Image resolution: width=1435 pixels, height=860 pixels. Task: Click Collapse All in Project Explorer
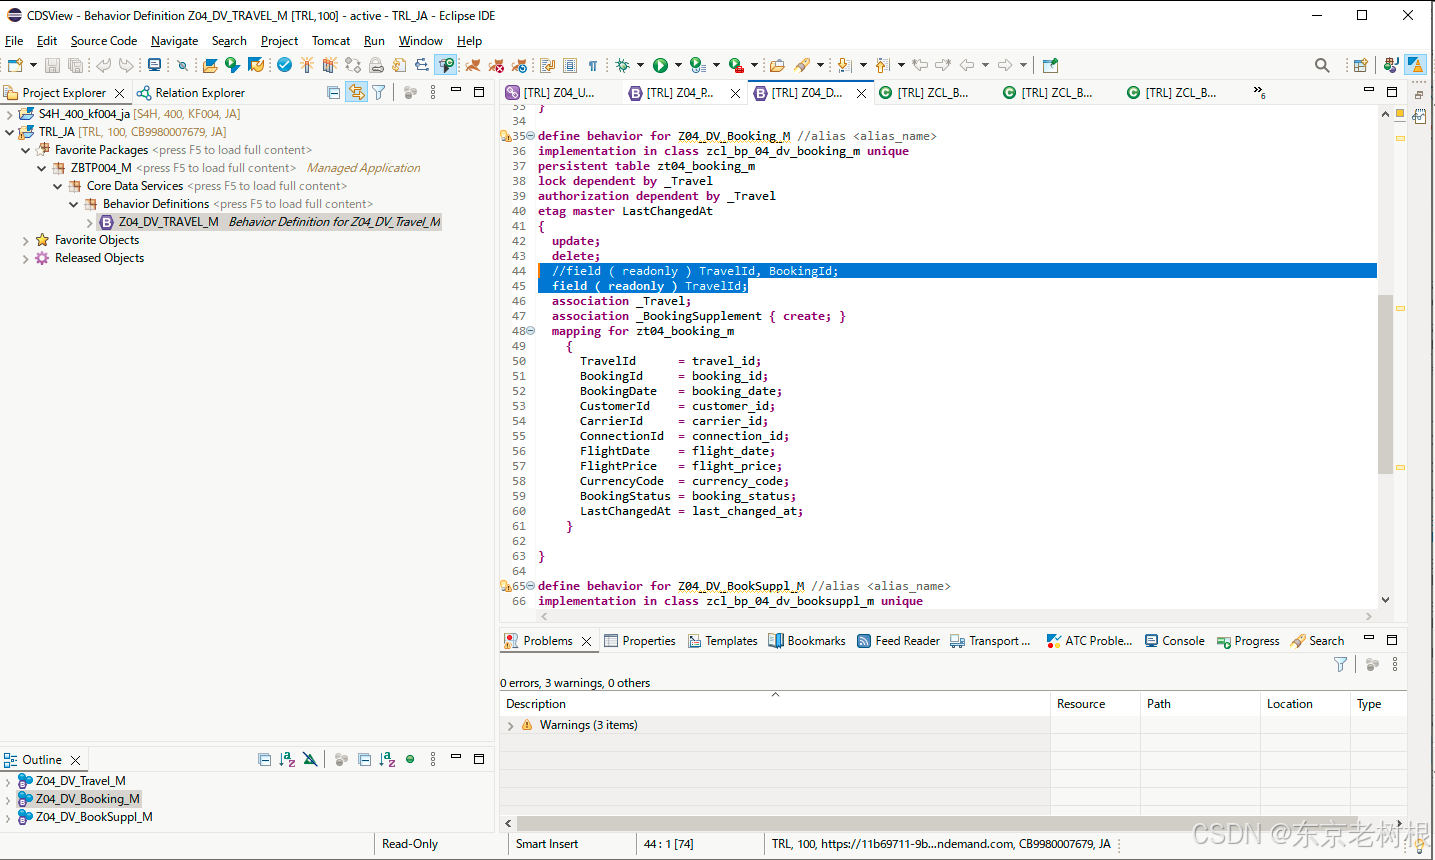click(x=334, y=92)
